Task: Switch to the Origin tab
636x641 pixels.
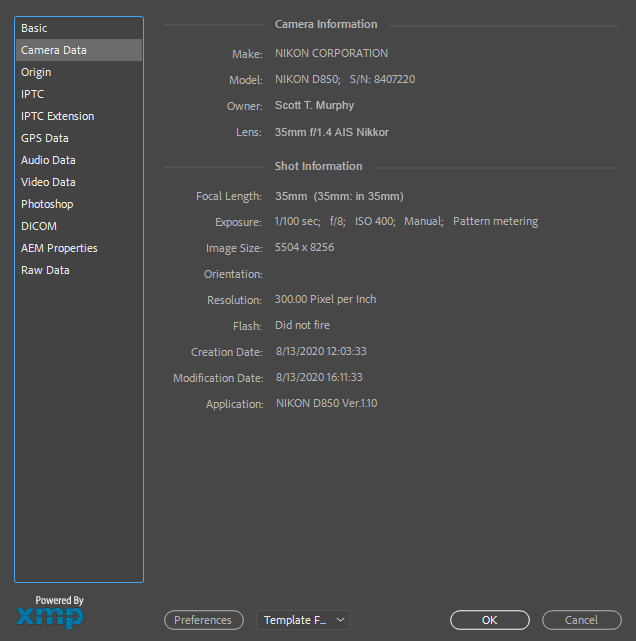Action: tap(36, 72)
